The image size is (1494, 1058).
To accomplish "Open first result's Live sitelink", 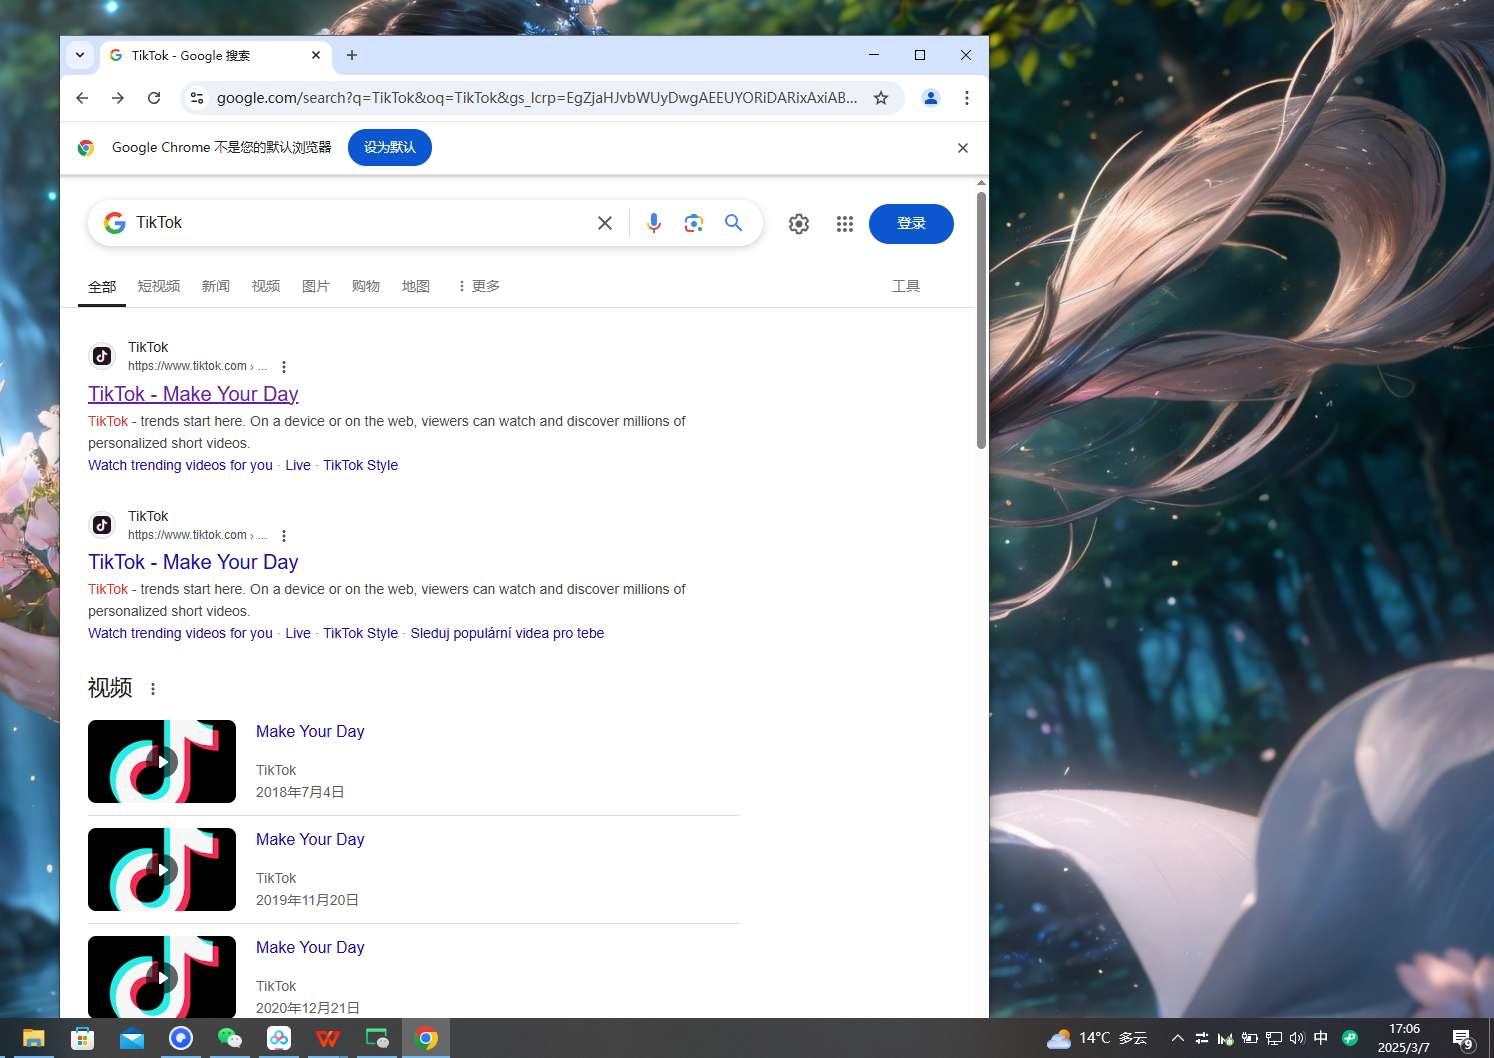I will pos(298,465).
